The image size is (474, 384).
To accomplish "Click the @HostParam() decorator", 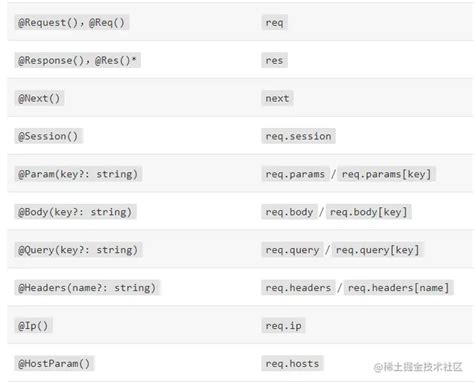I will [x=54, y=363].
